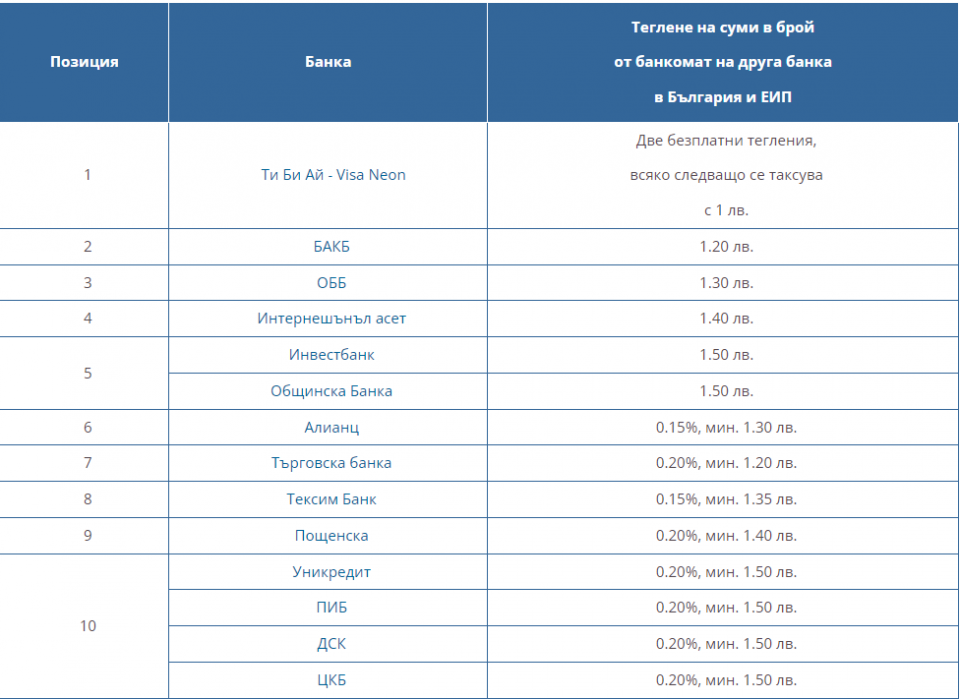Open the Инвестбанк link
The height and width of the screenshot is (699, 960).
[x=331, y=355]
